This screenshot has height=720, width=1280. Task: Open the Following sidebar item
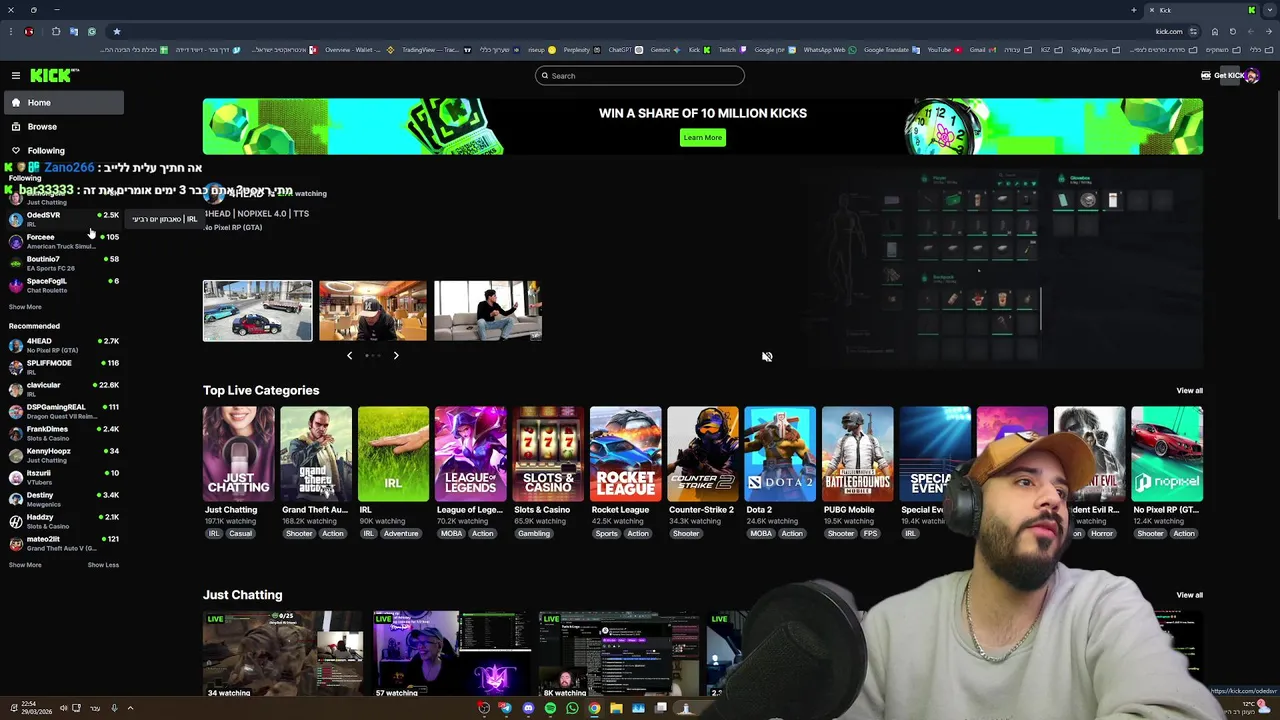63,151
